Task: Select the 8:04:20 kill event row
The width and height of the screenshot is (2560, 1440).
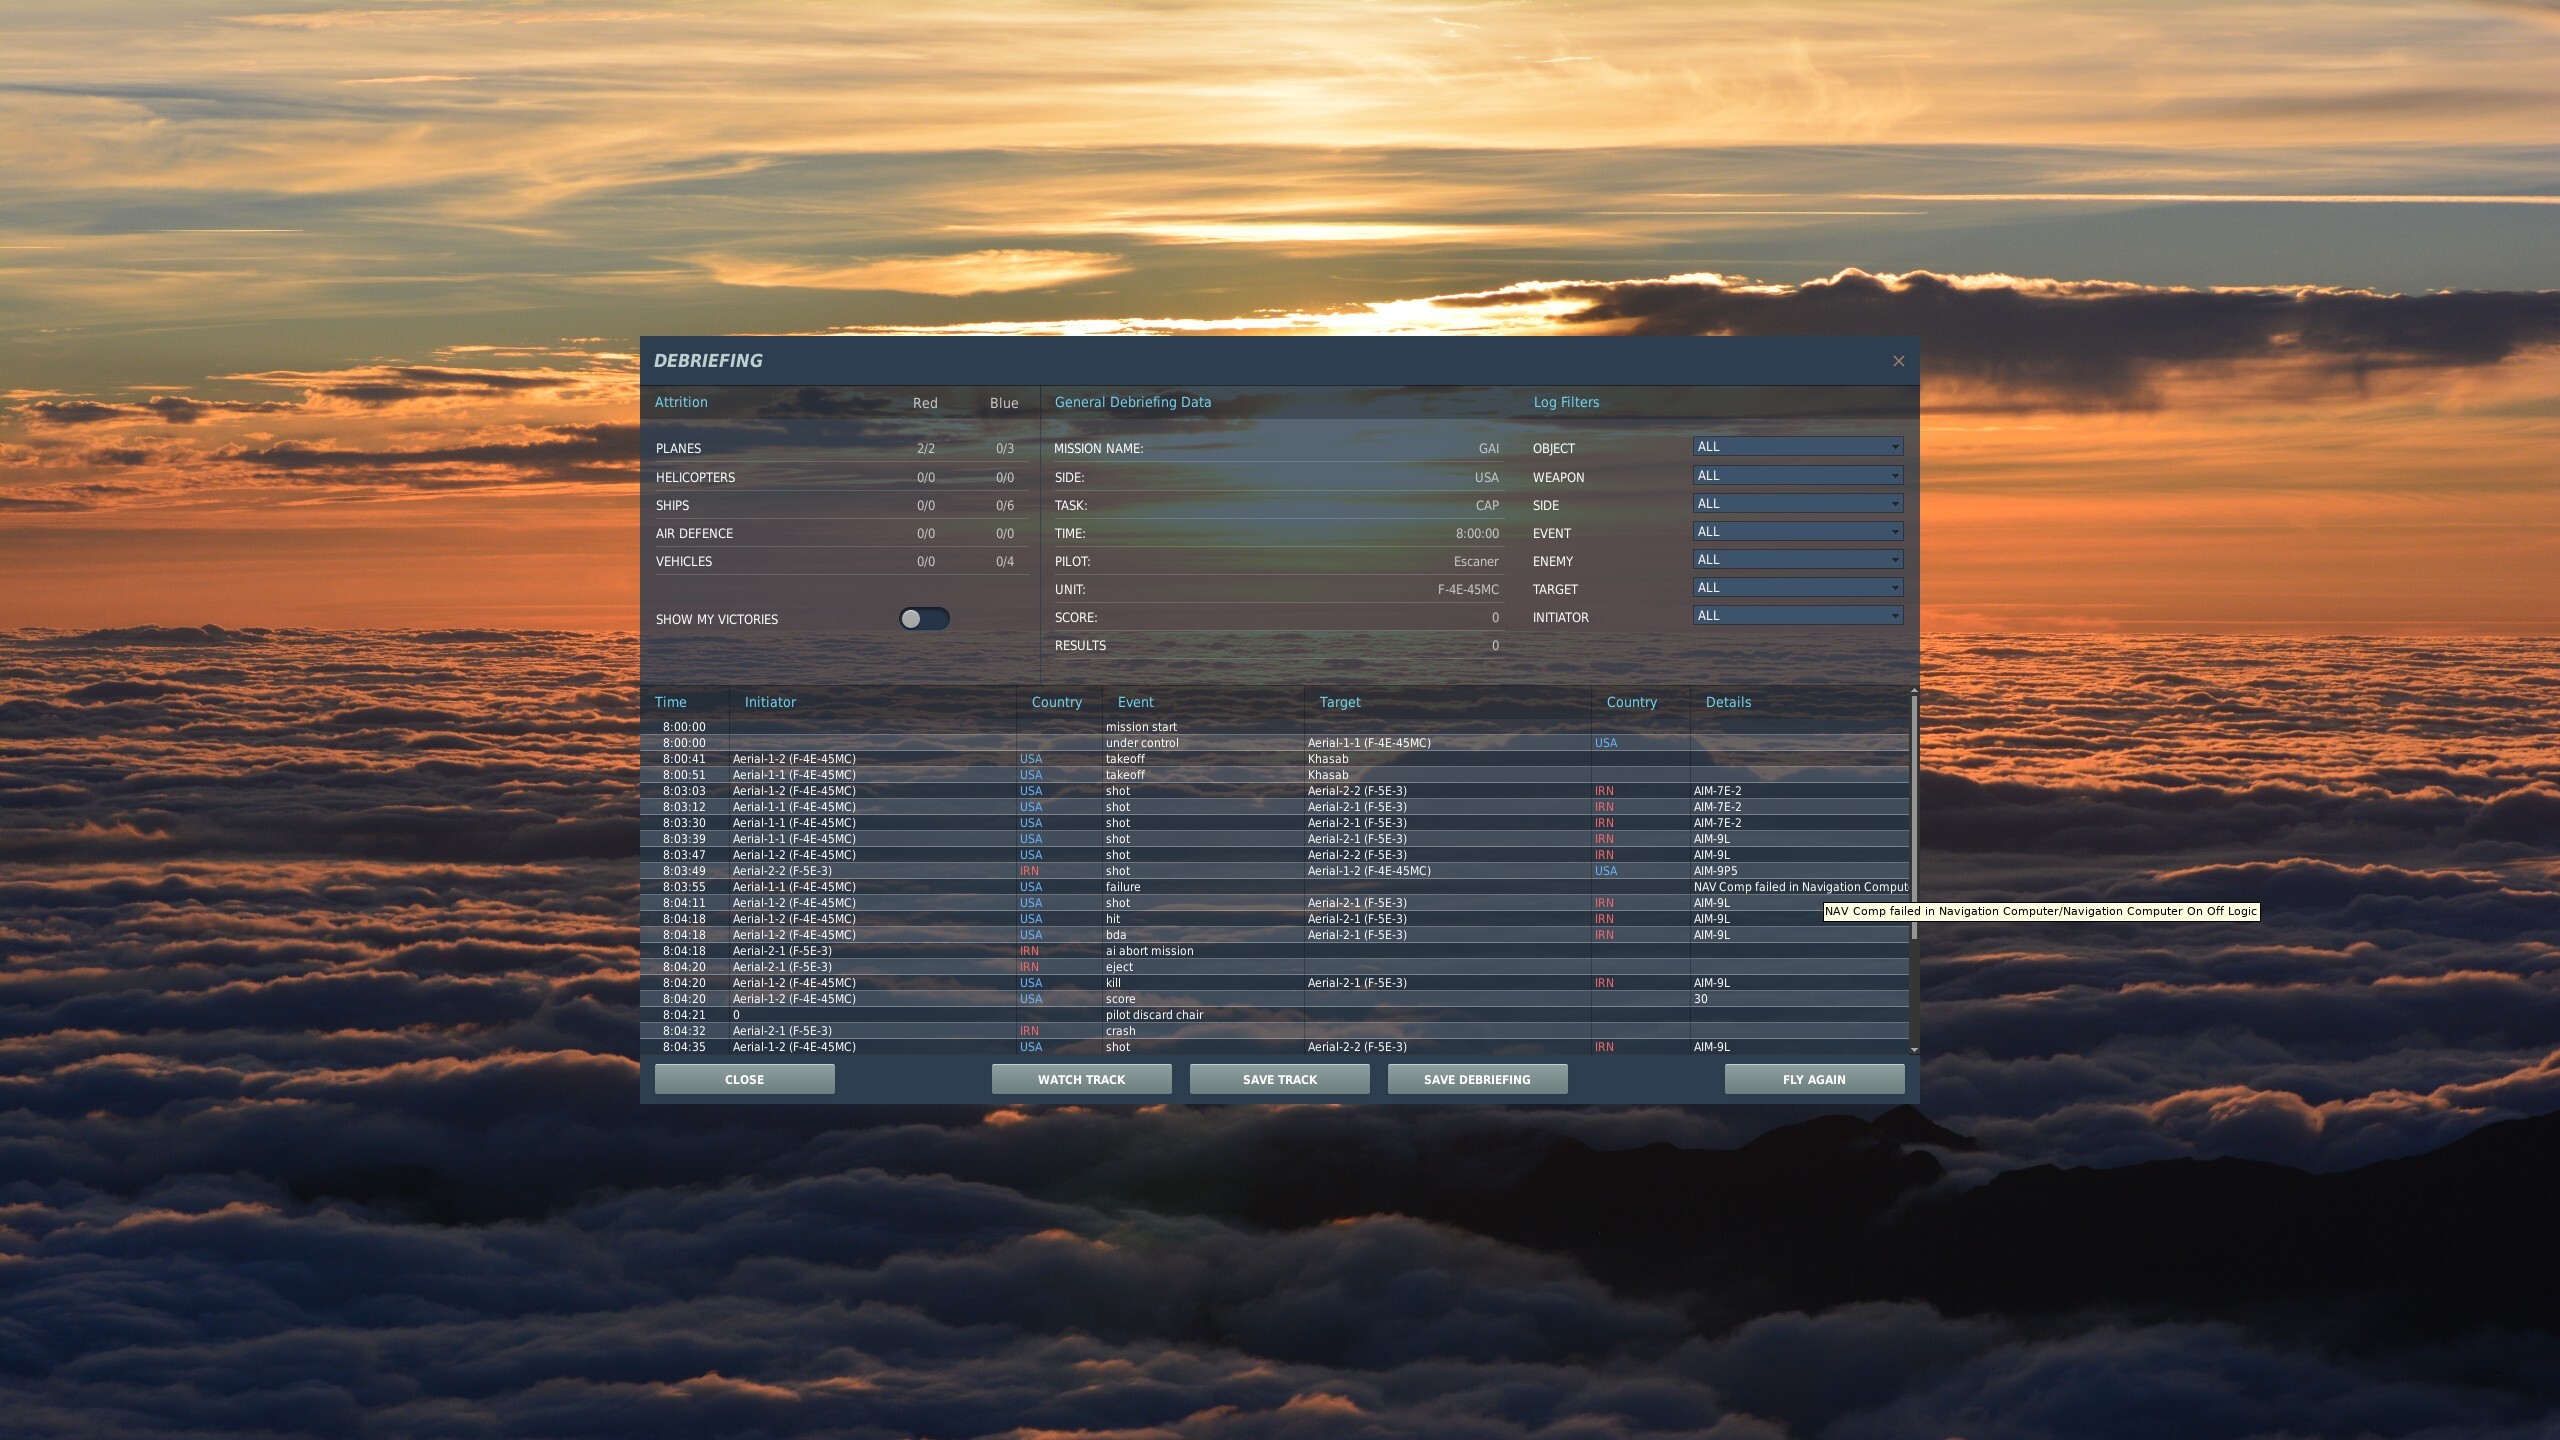Action: click(x=1275, y=983)
